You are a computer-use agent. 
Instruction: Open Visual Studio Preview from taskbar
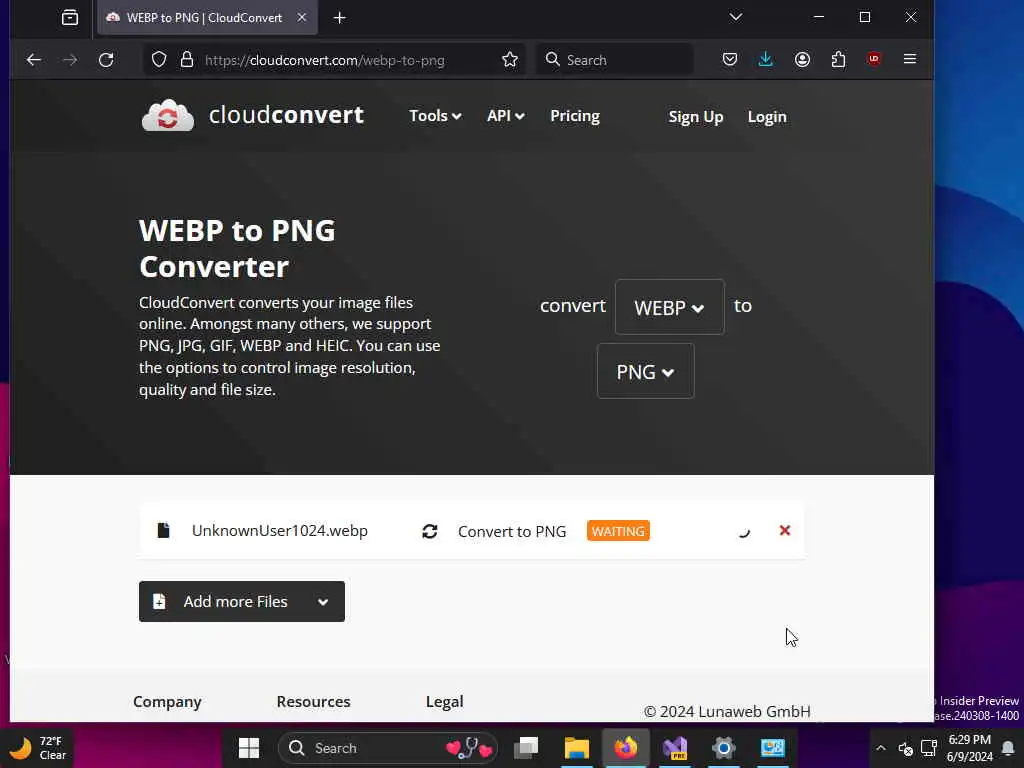(675, 748)
